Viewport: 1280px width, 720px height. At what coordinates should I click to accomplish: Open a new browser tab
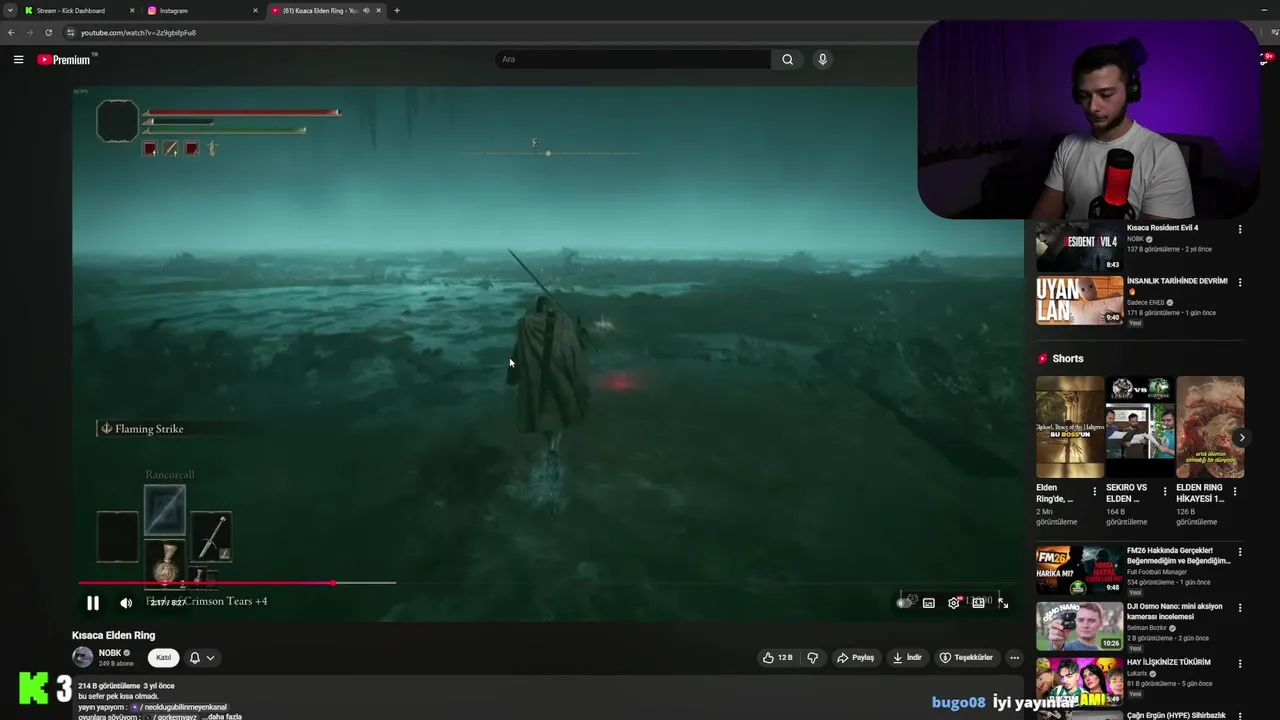(x=397, y=11)
